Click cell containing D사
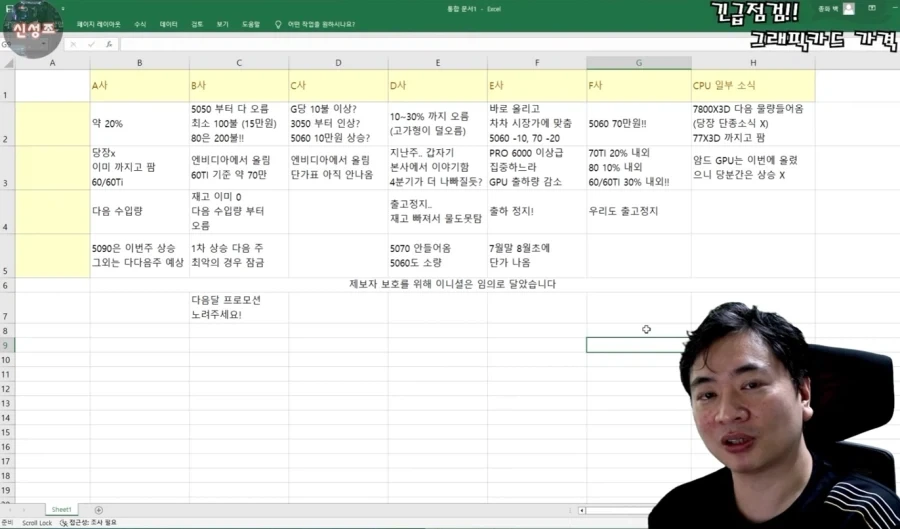The image size is (900, 529). click(x=437, y=86)
